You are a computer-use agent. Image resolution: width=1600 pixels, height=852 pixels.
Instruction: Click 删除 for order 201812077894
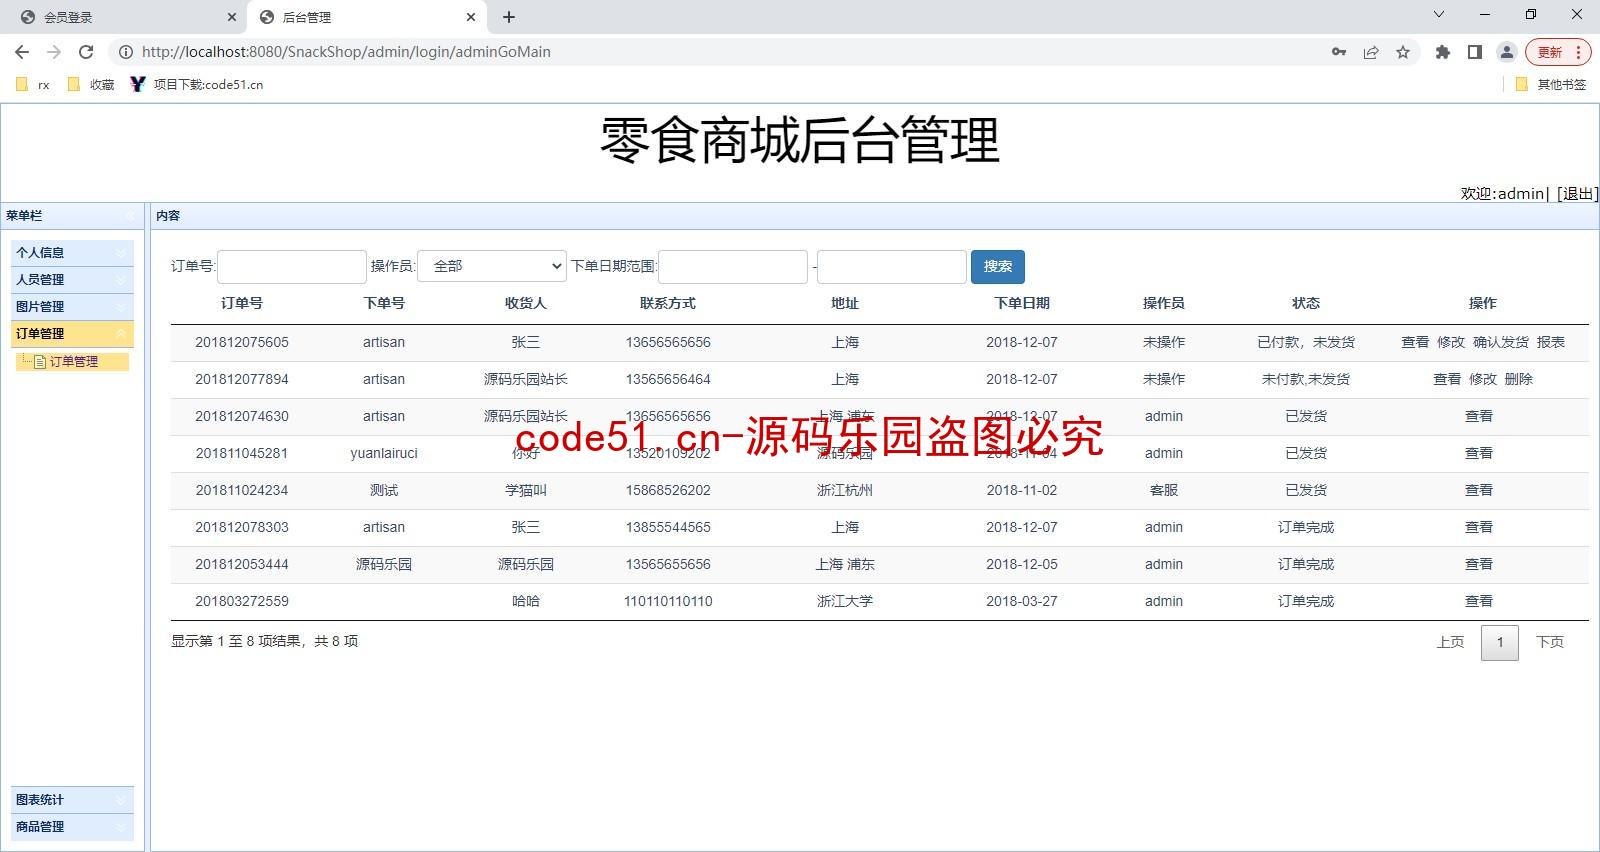(1519, 379)
